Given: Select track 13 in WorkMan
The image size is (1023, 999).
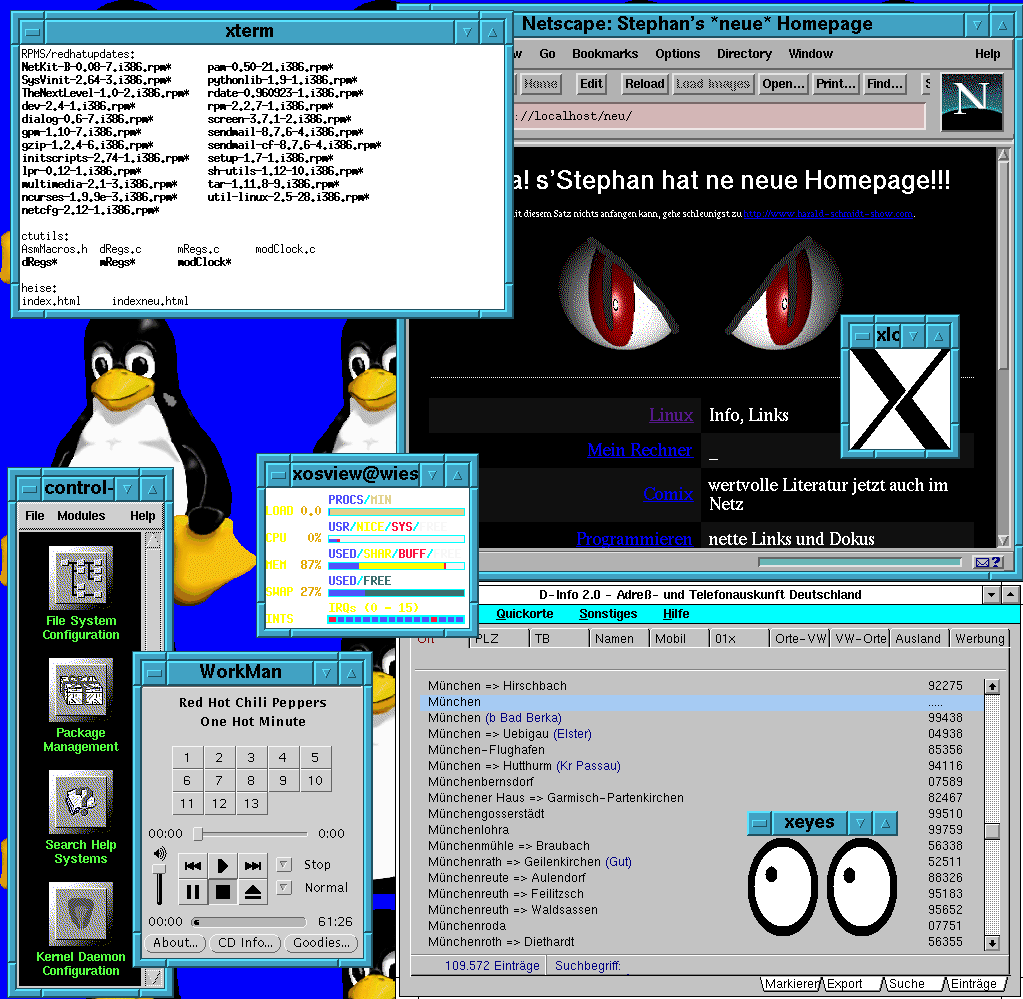Looking at the screenshot, I should [x=251, y=803].
